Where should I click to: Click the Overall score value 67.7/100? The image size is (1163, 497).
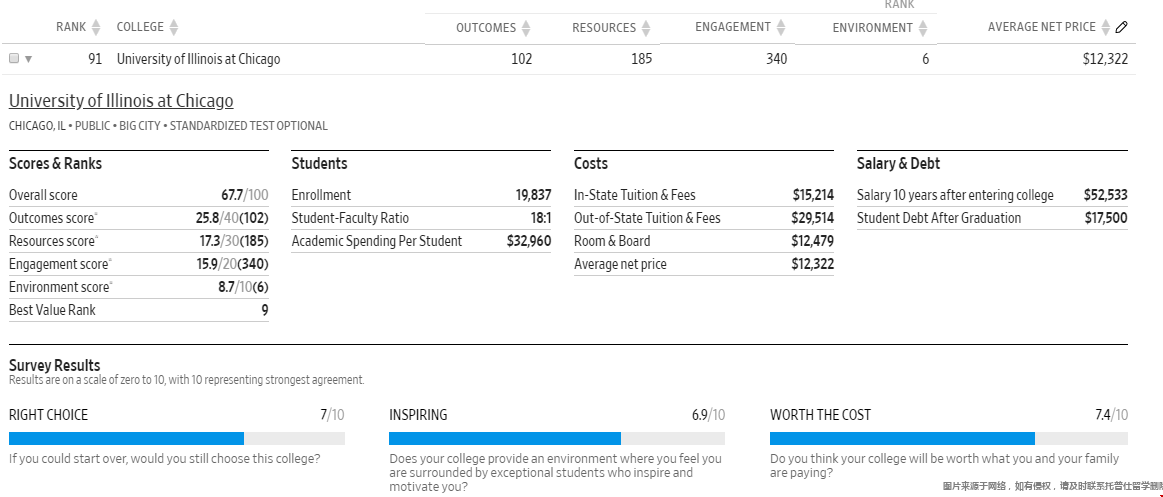click(x=245, y=195)
